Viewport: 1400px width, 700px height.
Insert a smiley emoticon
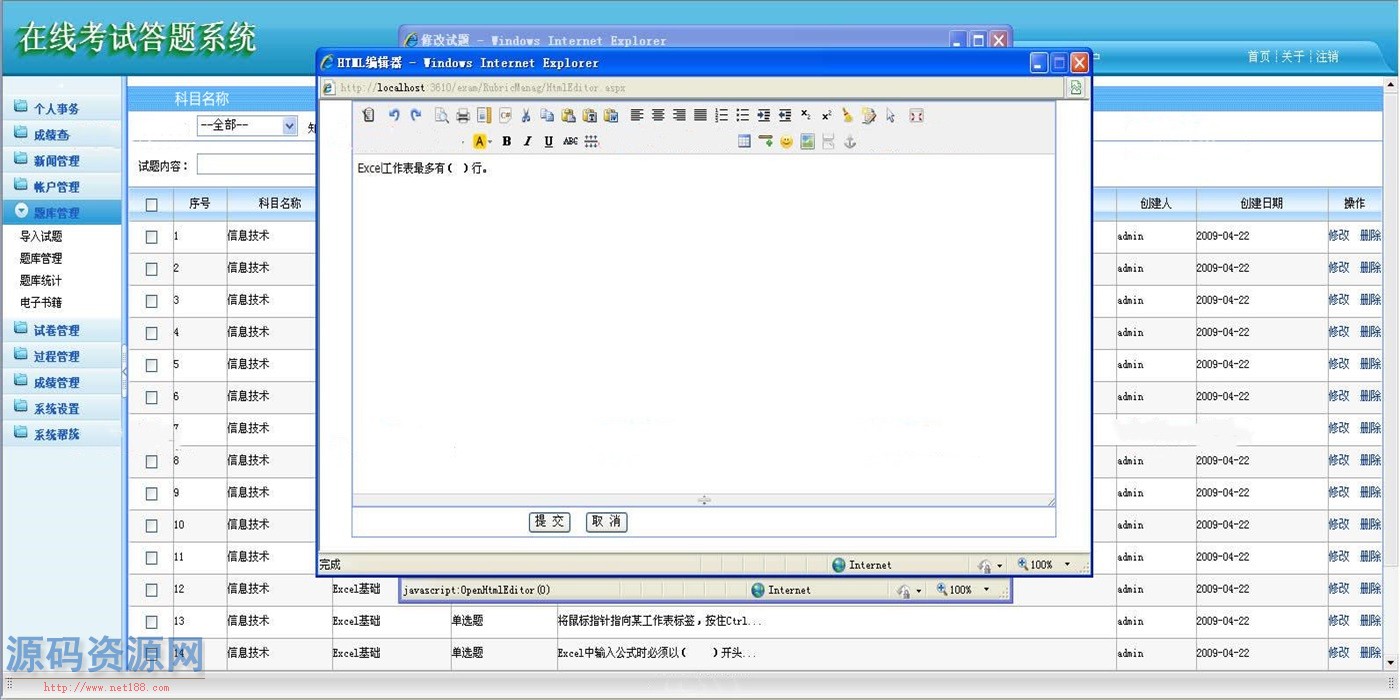(786, 142)
